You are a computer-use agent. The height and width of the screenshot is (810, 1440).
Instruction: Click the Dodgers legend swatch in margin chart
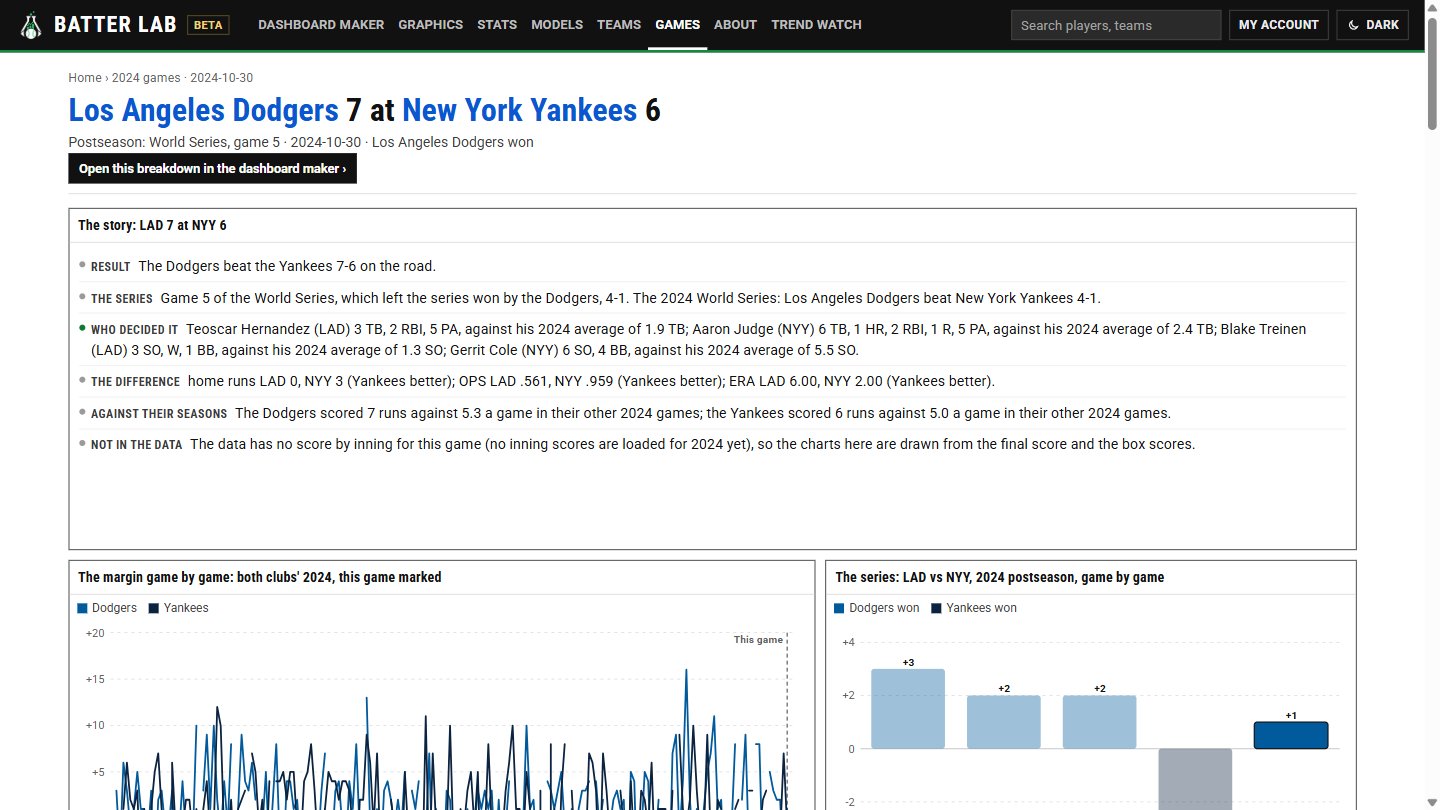click(82, 608)
